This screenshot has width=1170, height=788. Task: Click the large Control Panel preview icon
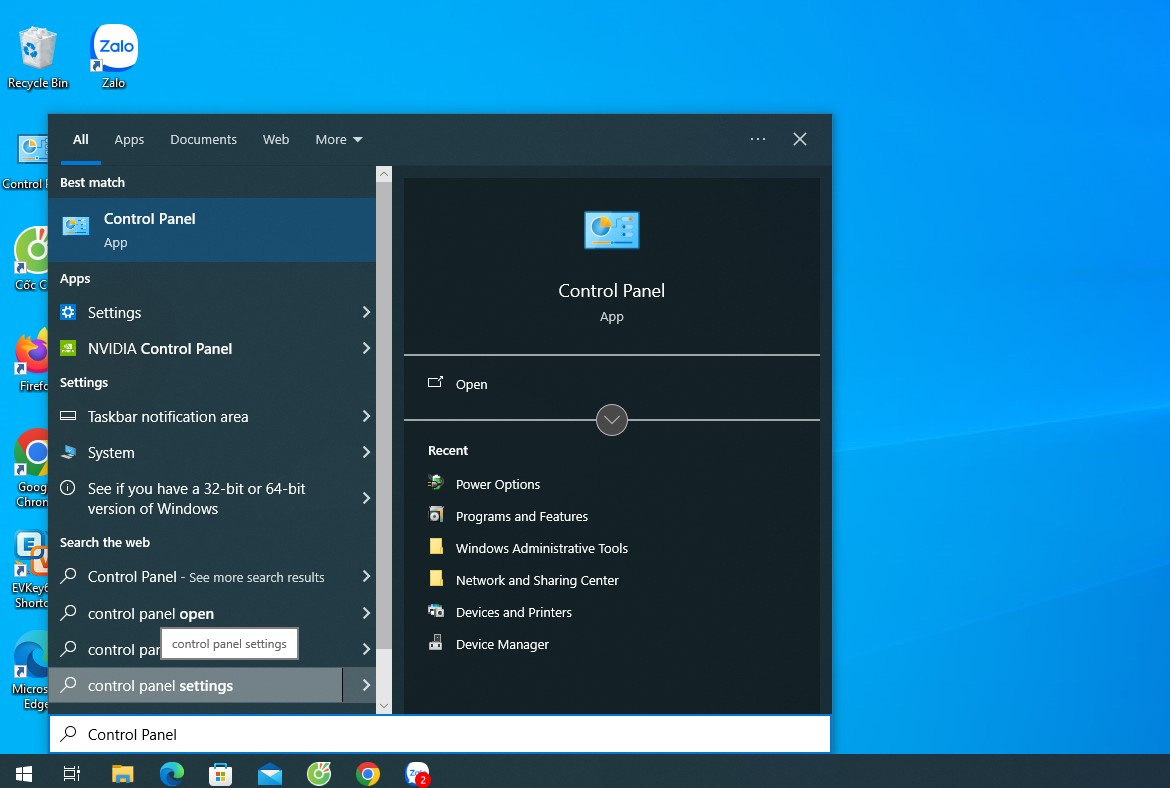coord(611,230)
